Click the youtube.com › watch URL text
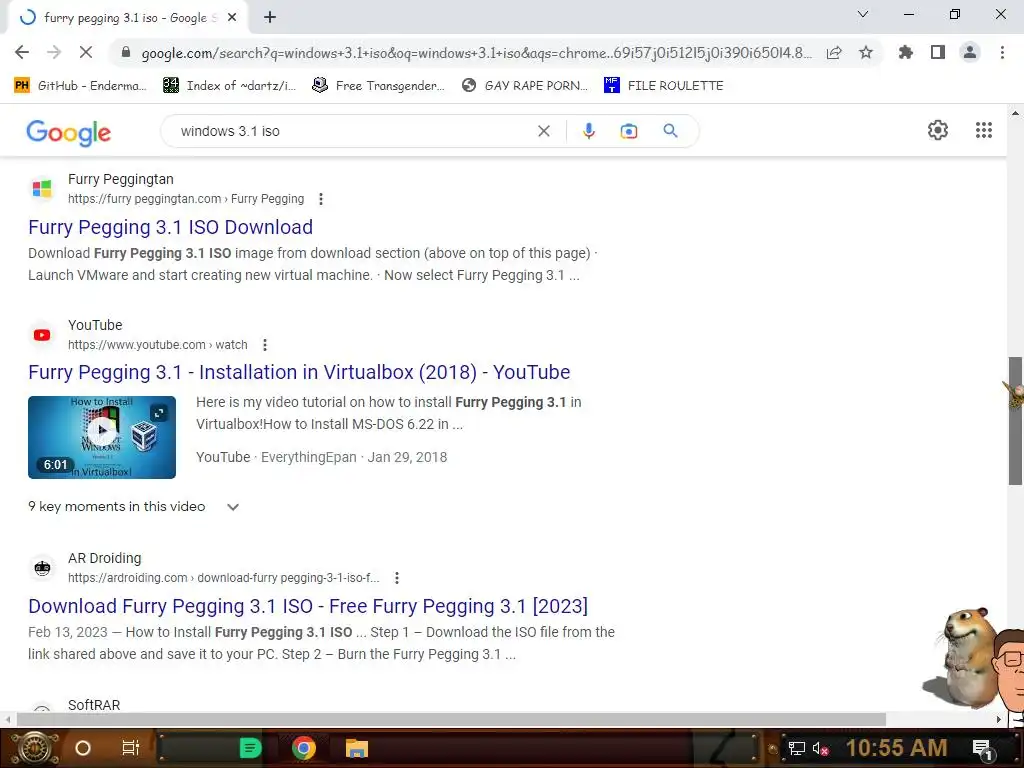The image size is (1024, 768). (157, 345)
